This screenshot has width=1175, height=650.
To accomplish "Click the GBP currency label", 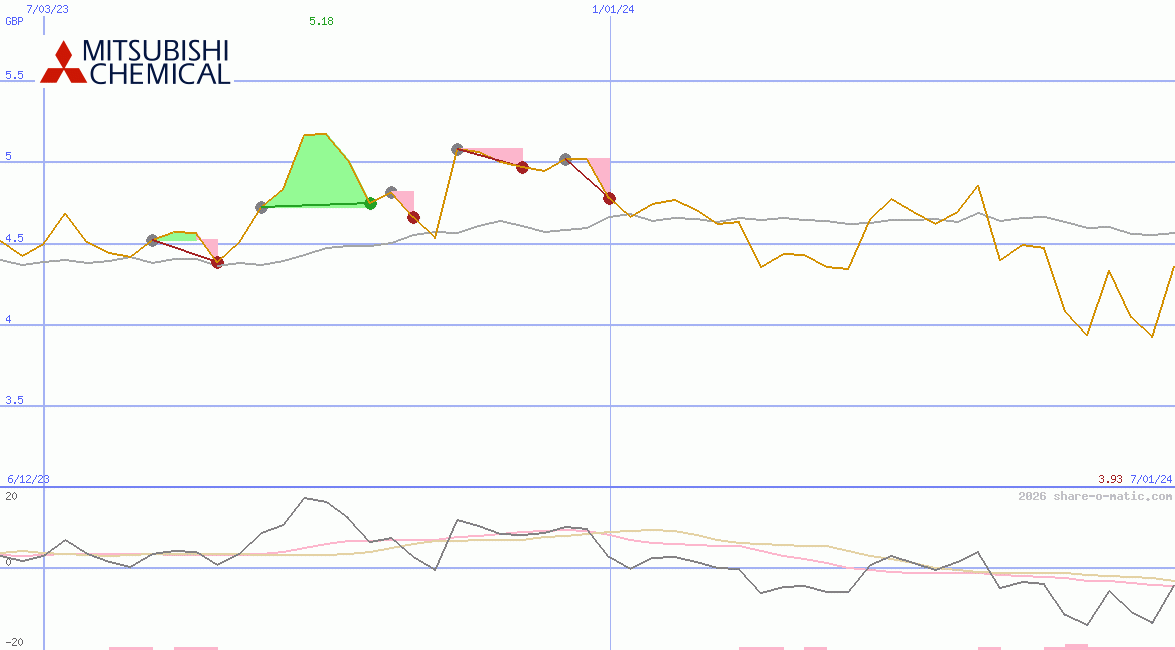I will pos(14,21).
